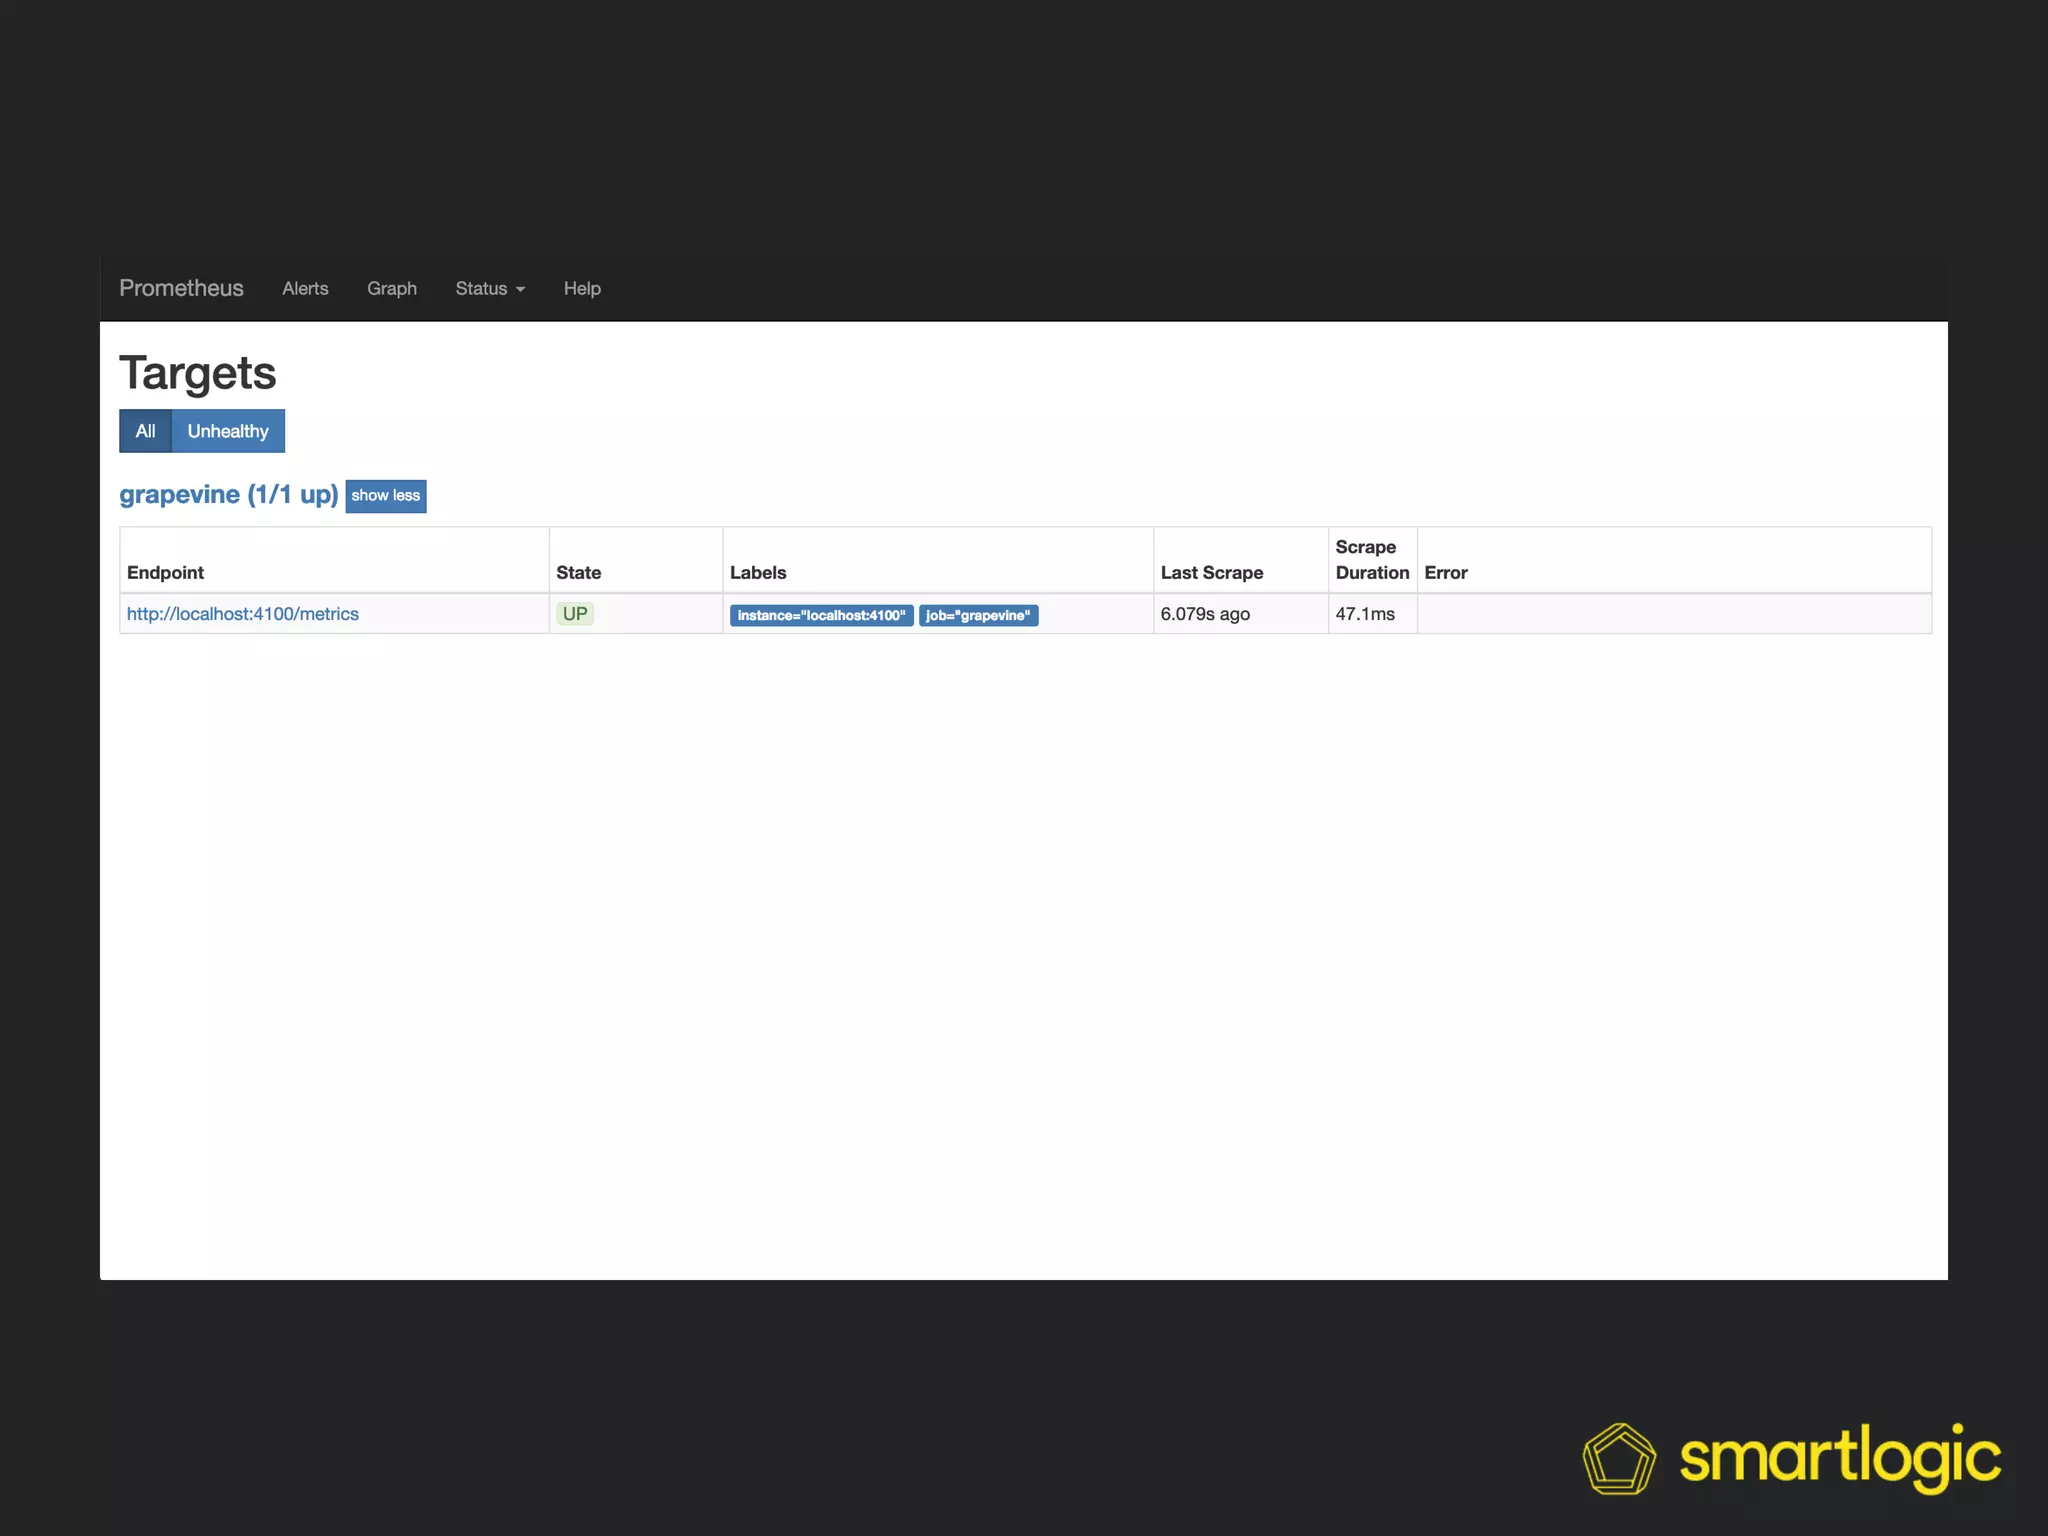Filter to Unhealthy targets only
This screenshot has height=1536, width=2048.
[228, 431]
